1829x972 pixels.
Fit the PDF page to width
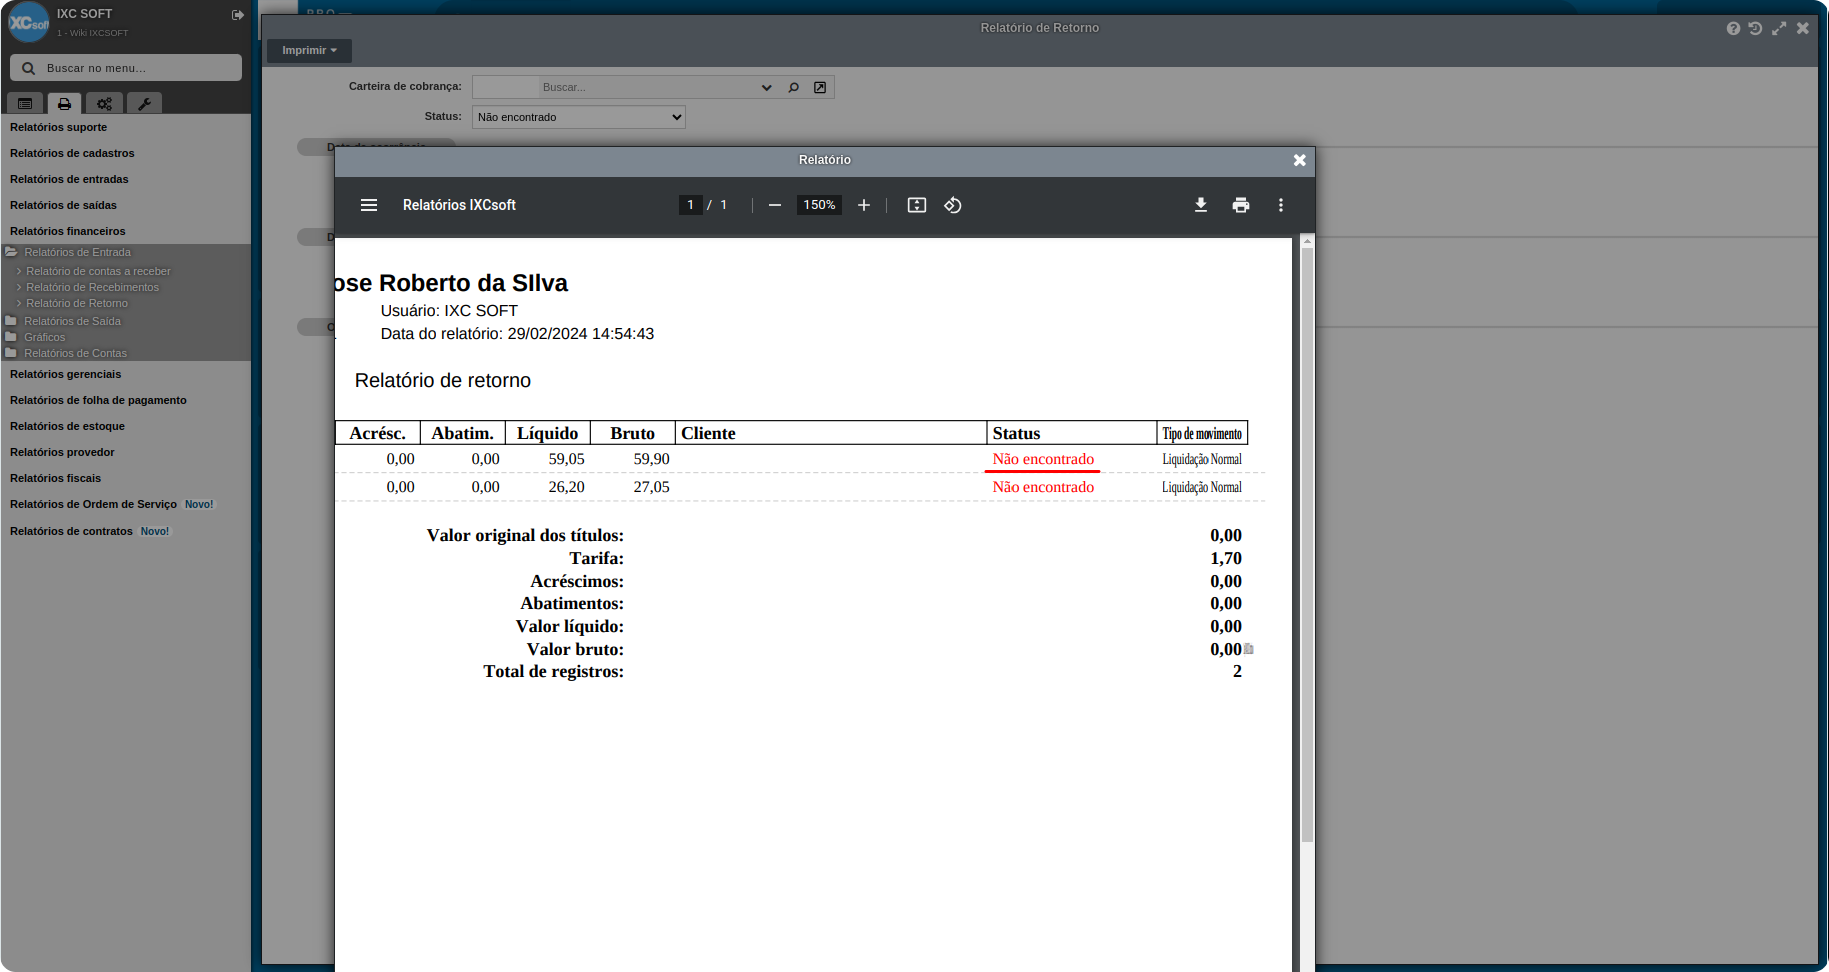pyautogui.click(x=917, y=205)
